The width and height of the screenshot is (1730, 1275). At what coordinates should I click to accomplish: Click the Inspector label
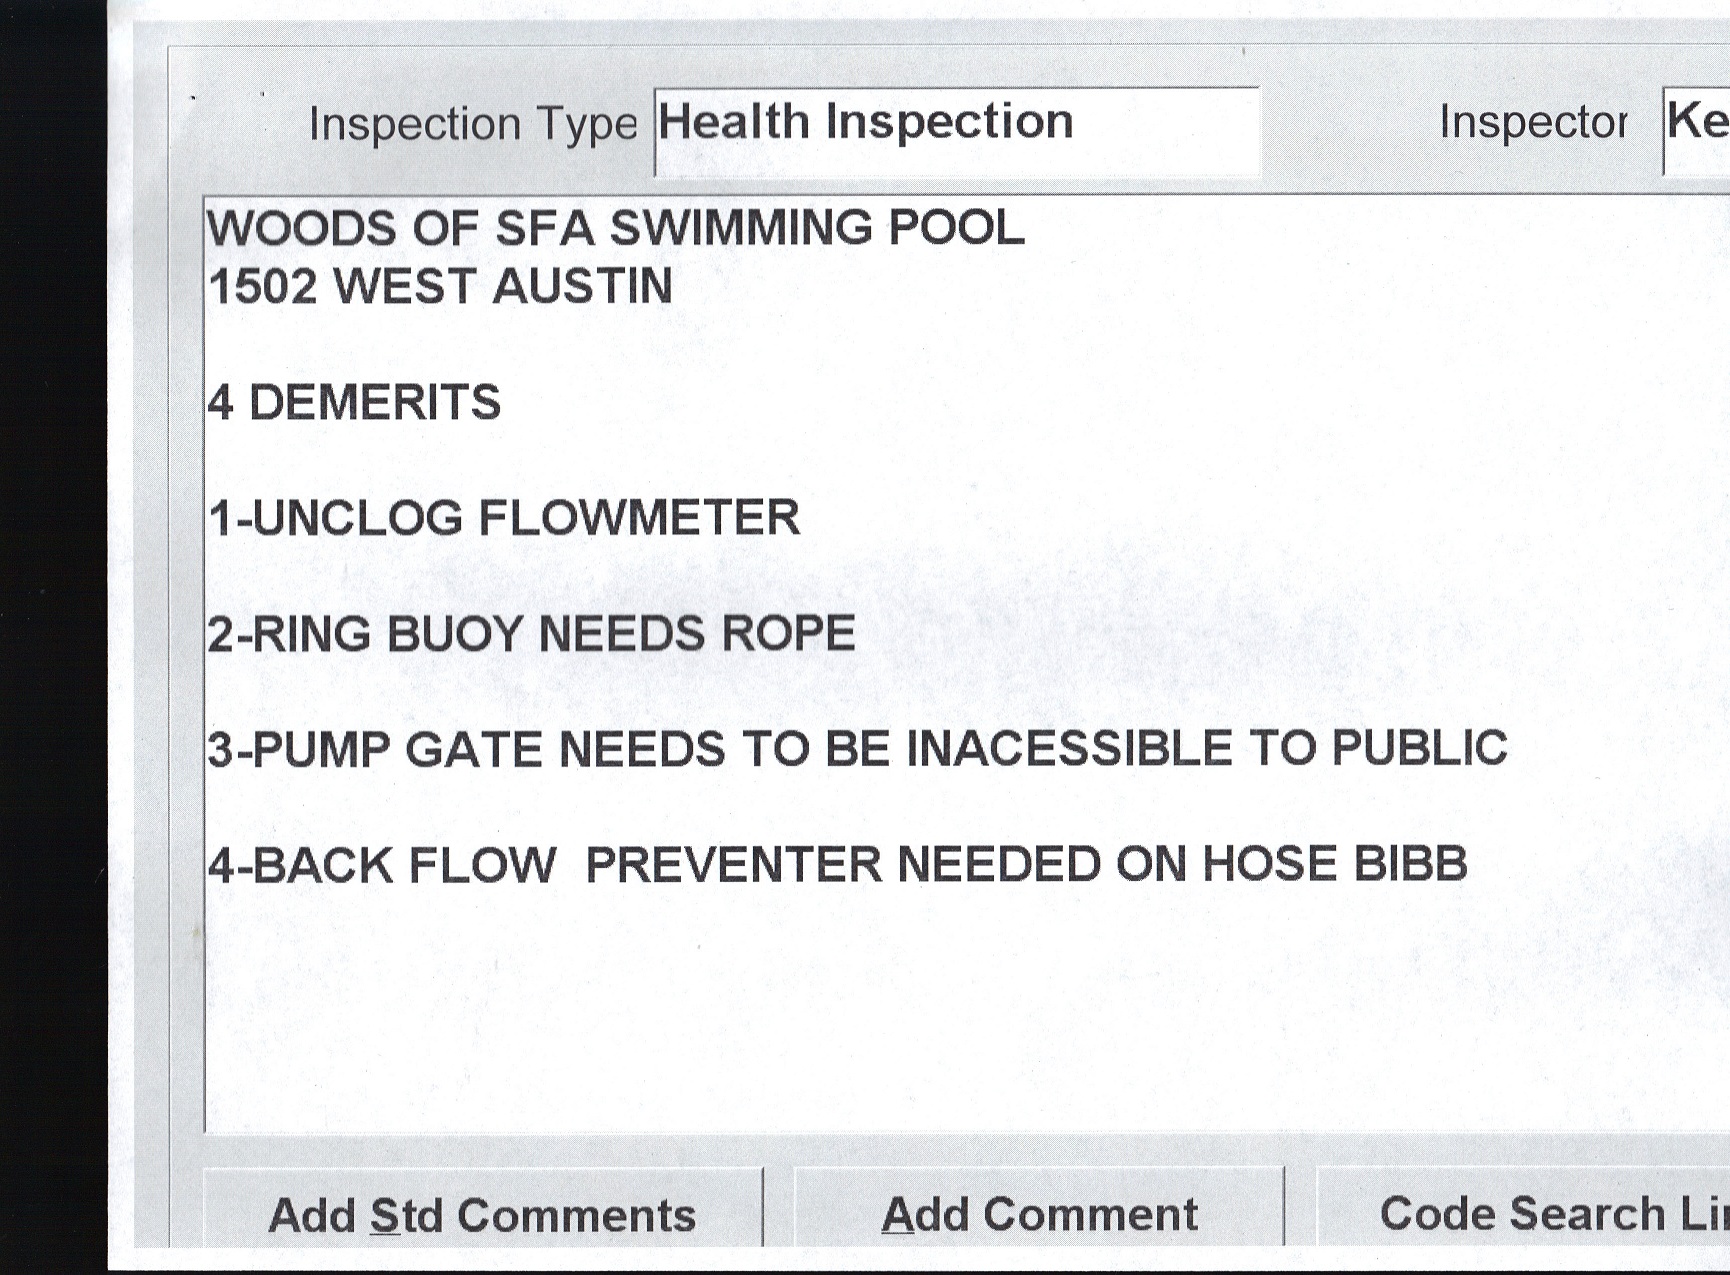coord(1533,123)
